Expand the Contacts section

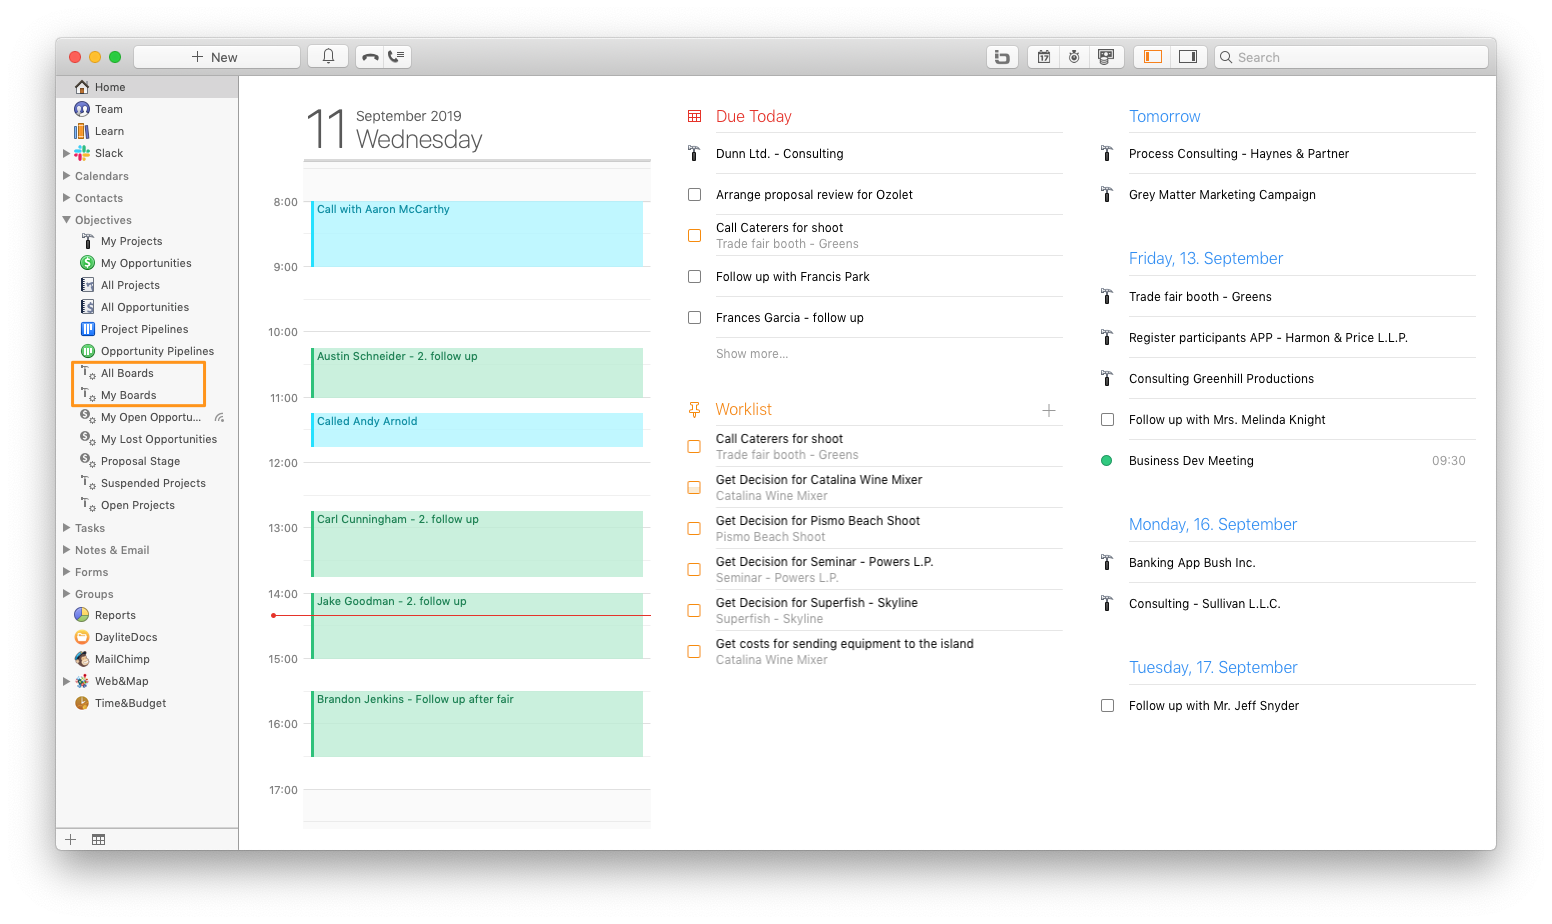click(66, 198)
